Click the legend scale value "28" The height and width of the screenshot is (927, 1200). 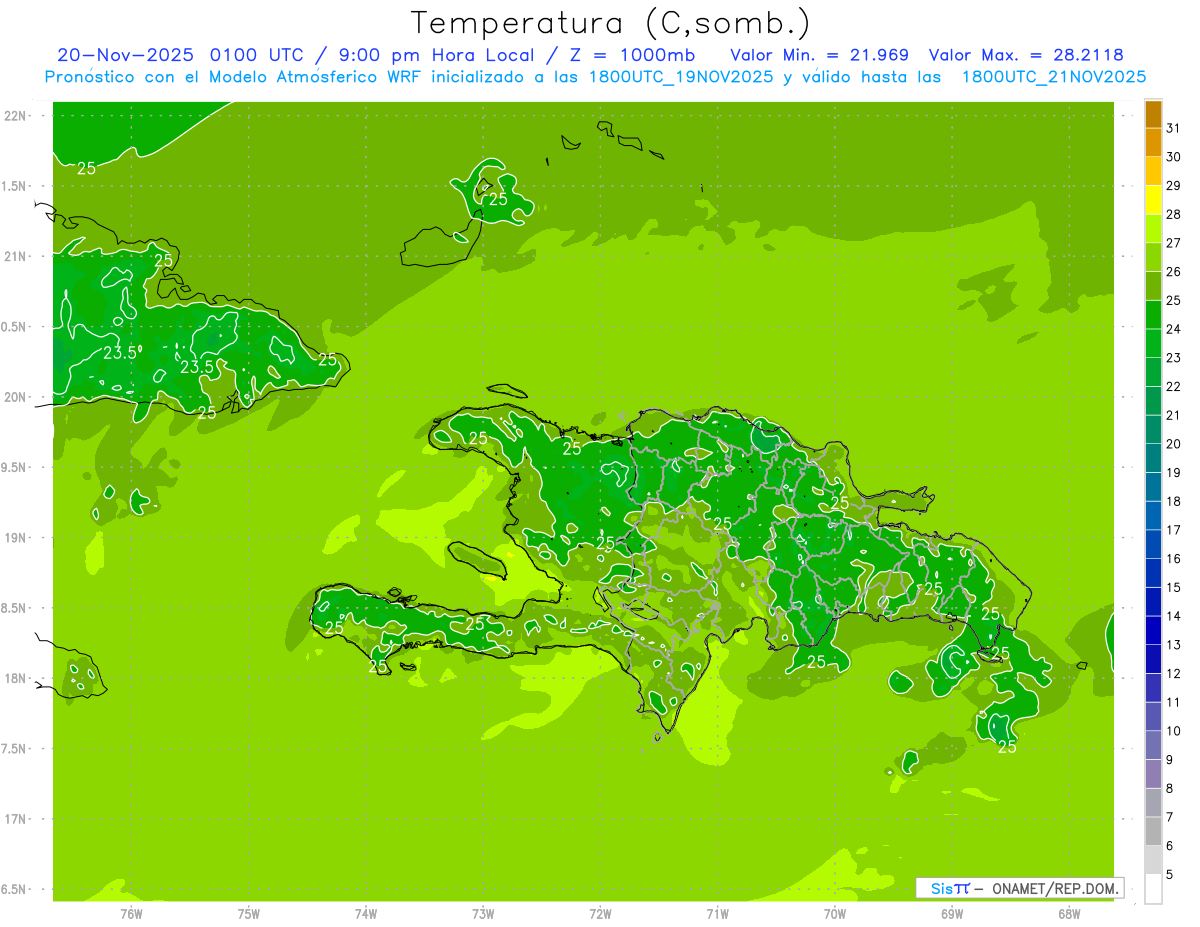click(x=1174, y=214)
